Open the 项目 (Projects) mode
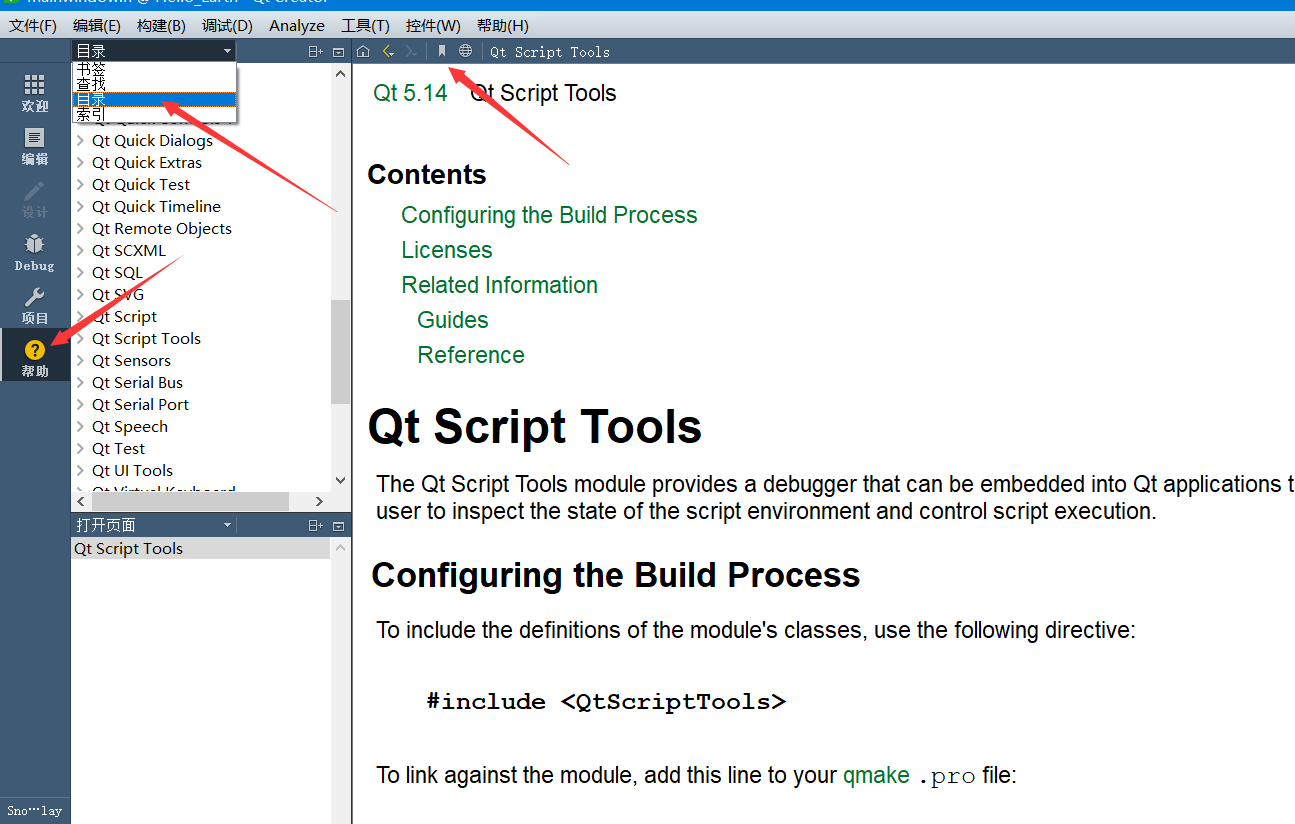 tap(35, 306)
